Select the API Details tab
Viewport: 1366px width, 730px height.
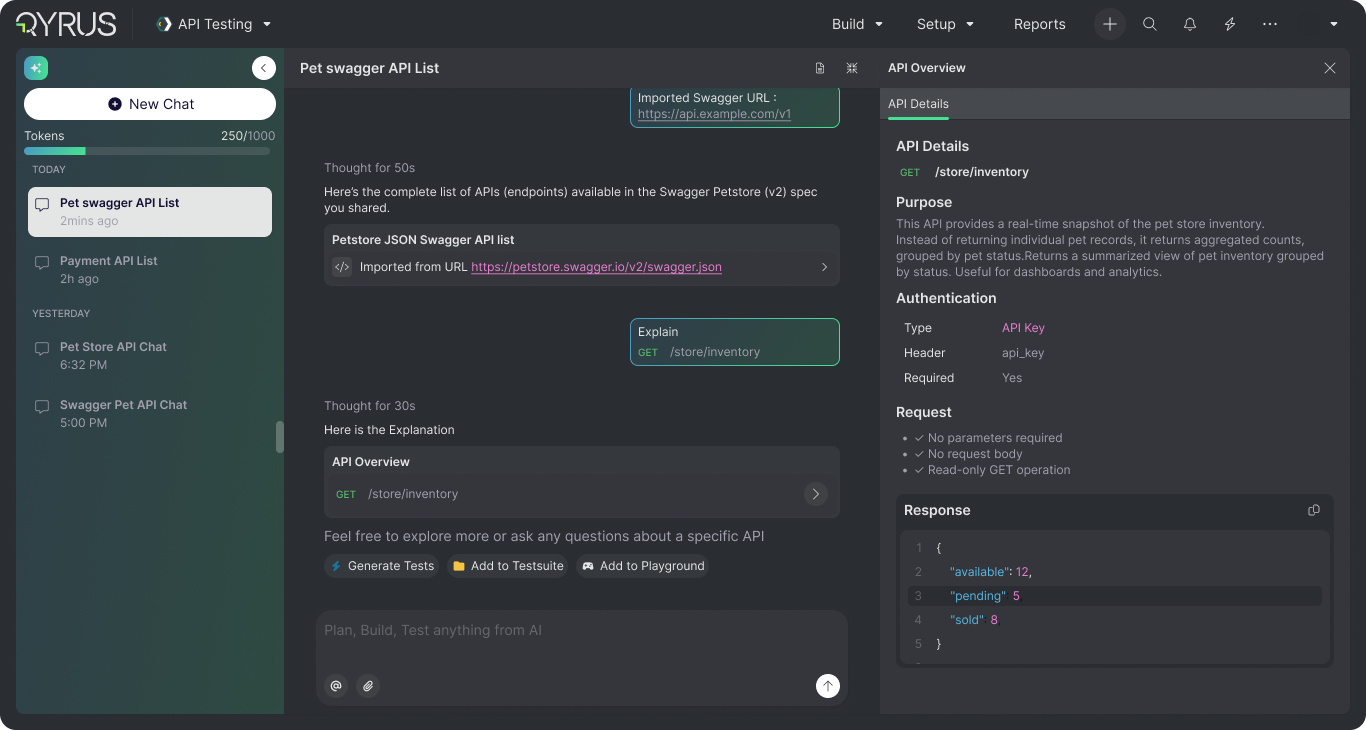click(x=918, y=104)
